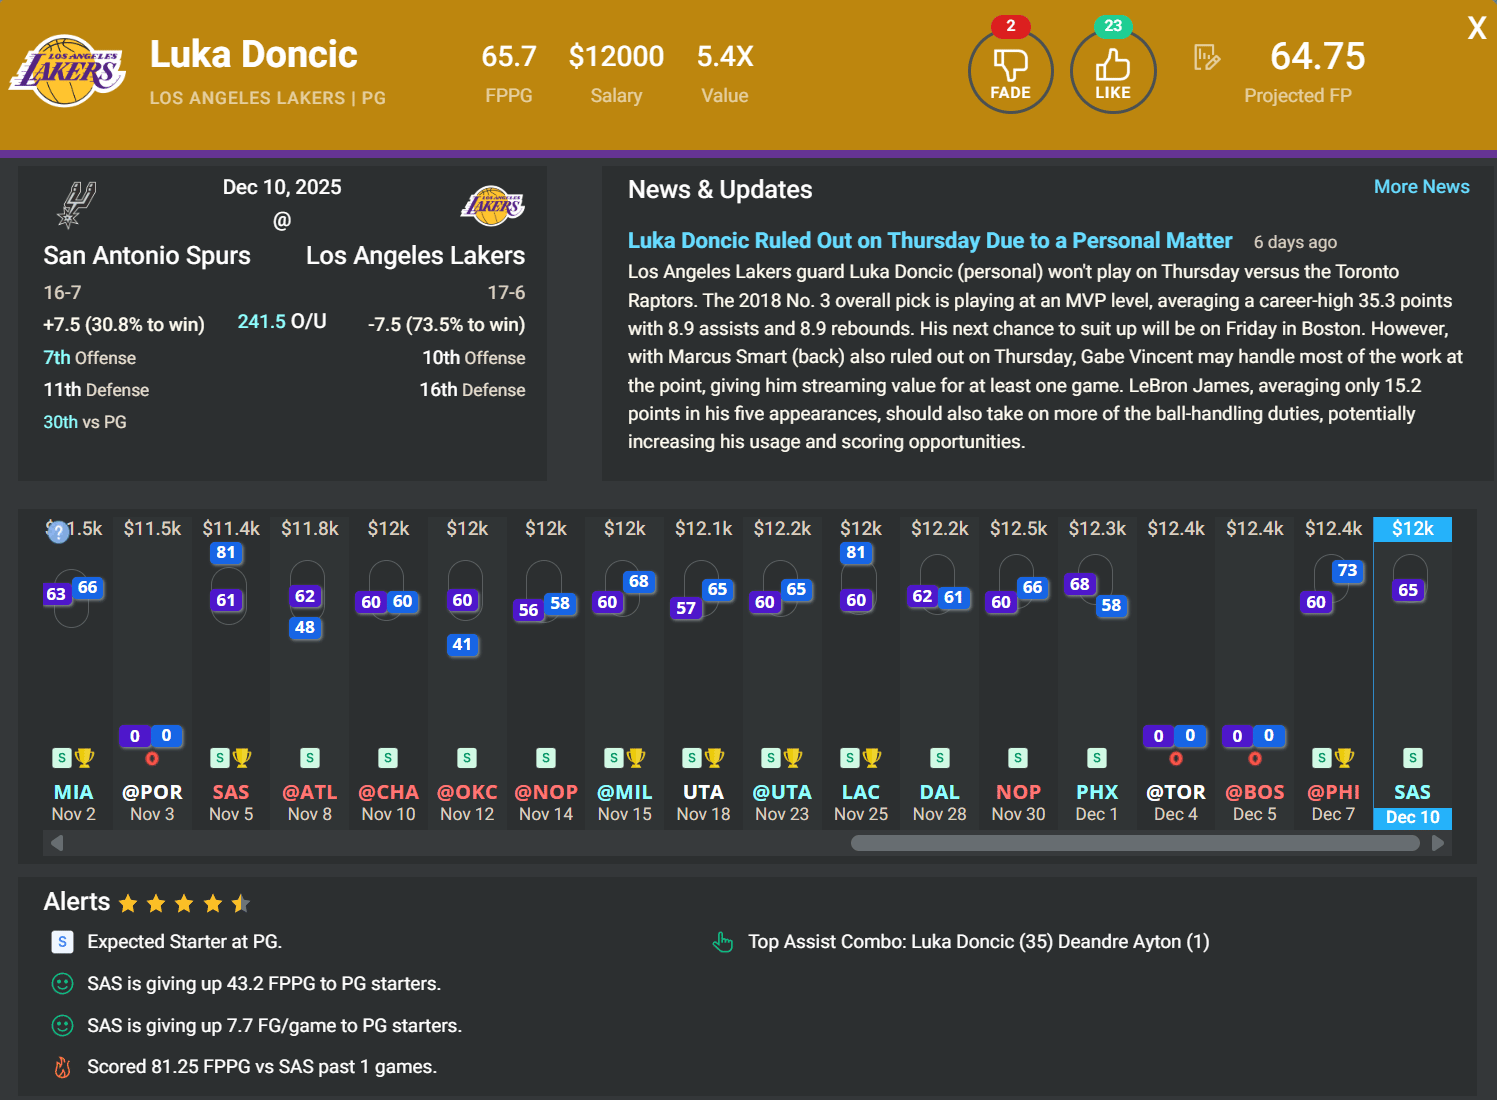Click the Expected Starter S icon in Alerts
This screenshot has width=1497, height=1100.
[x=62, y=942]
